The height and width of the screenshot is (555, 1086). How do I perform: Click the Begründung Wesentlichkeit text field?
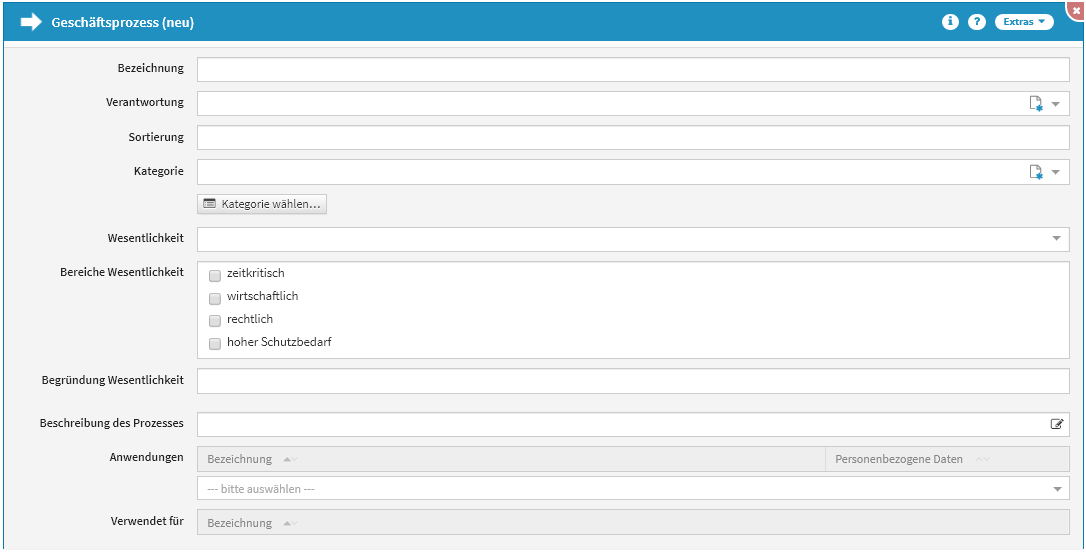pos(633,381)
